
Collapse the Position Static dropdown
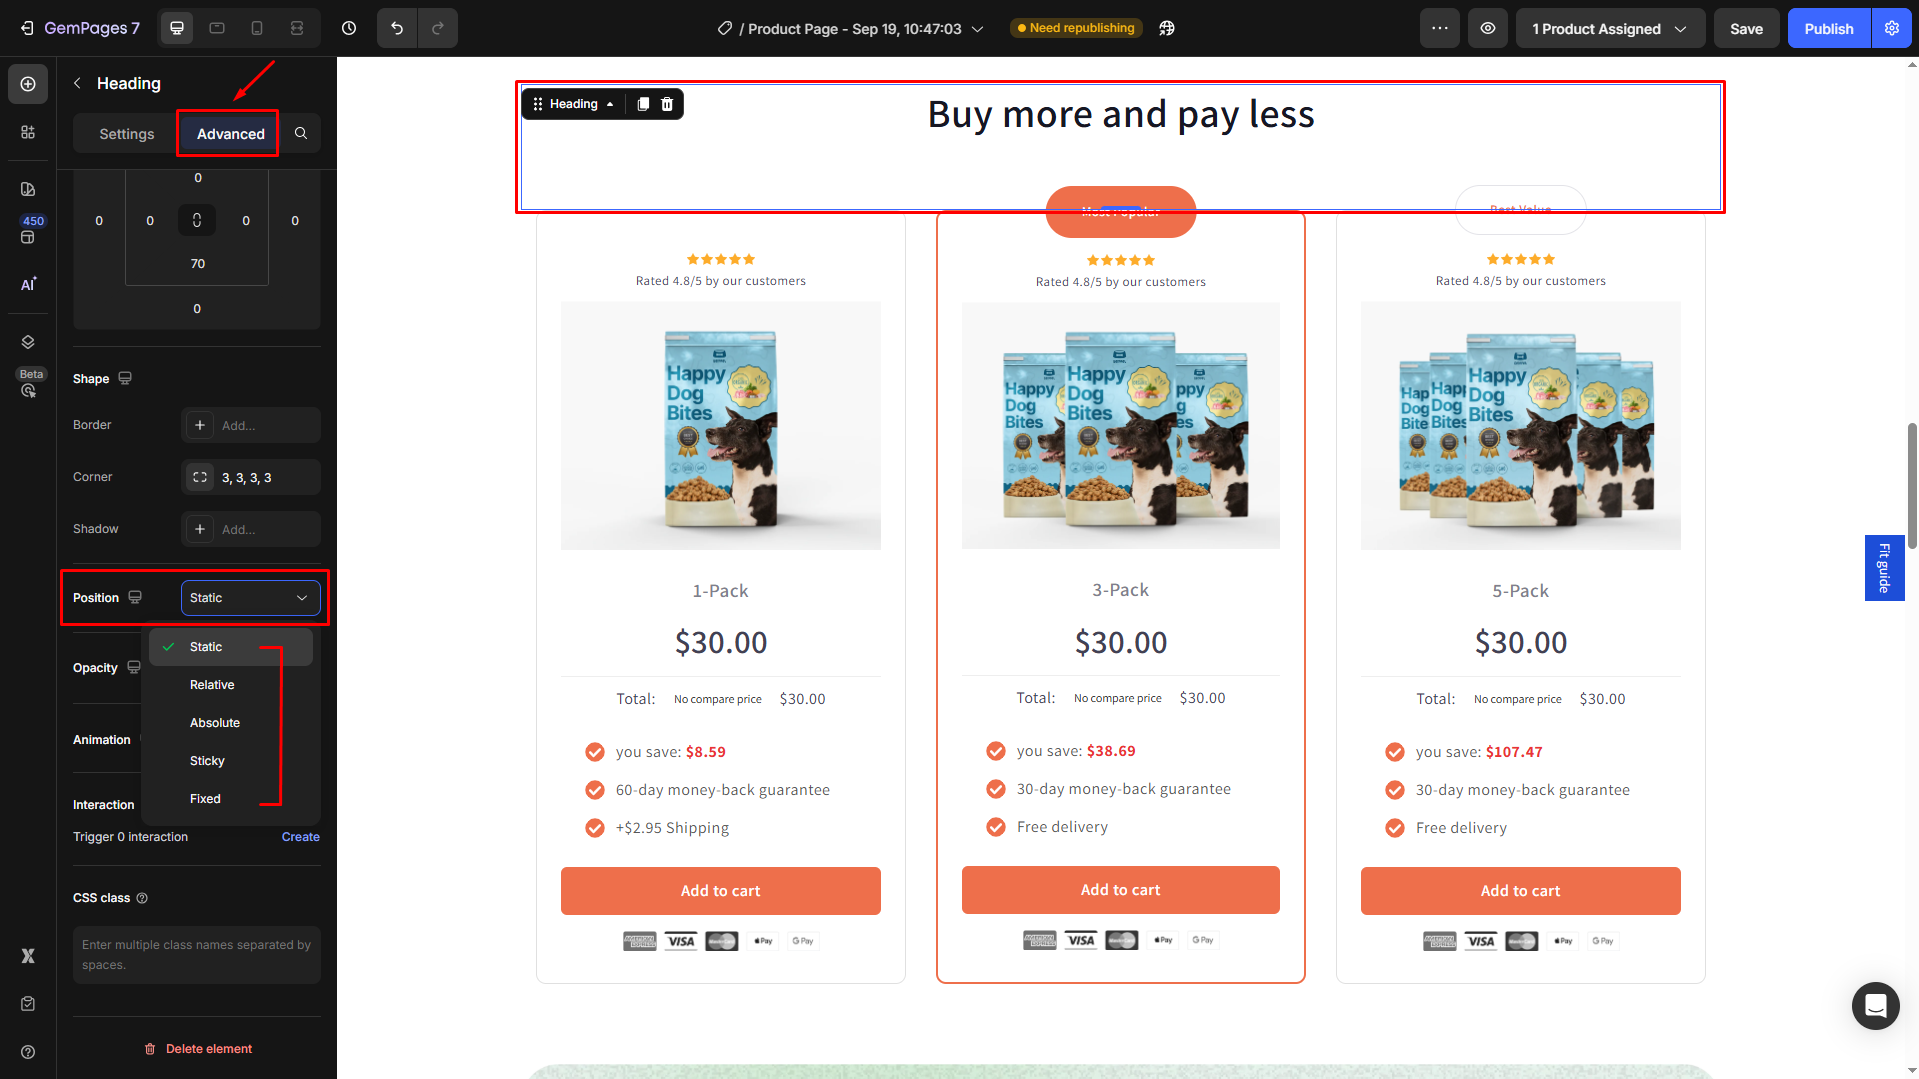[x=250, y=598]
